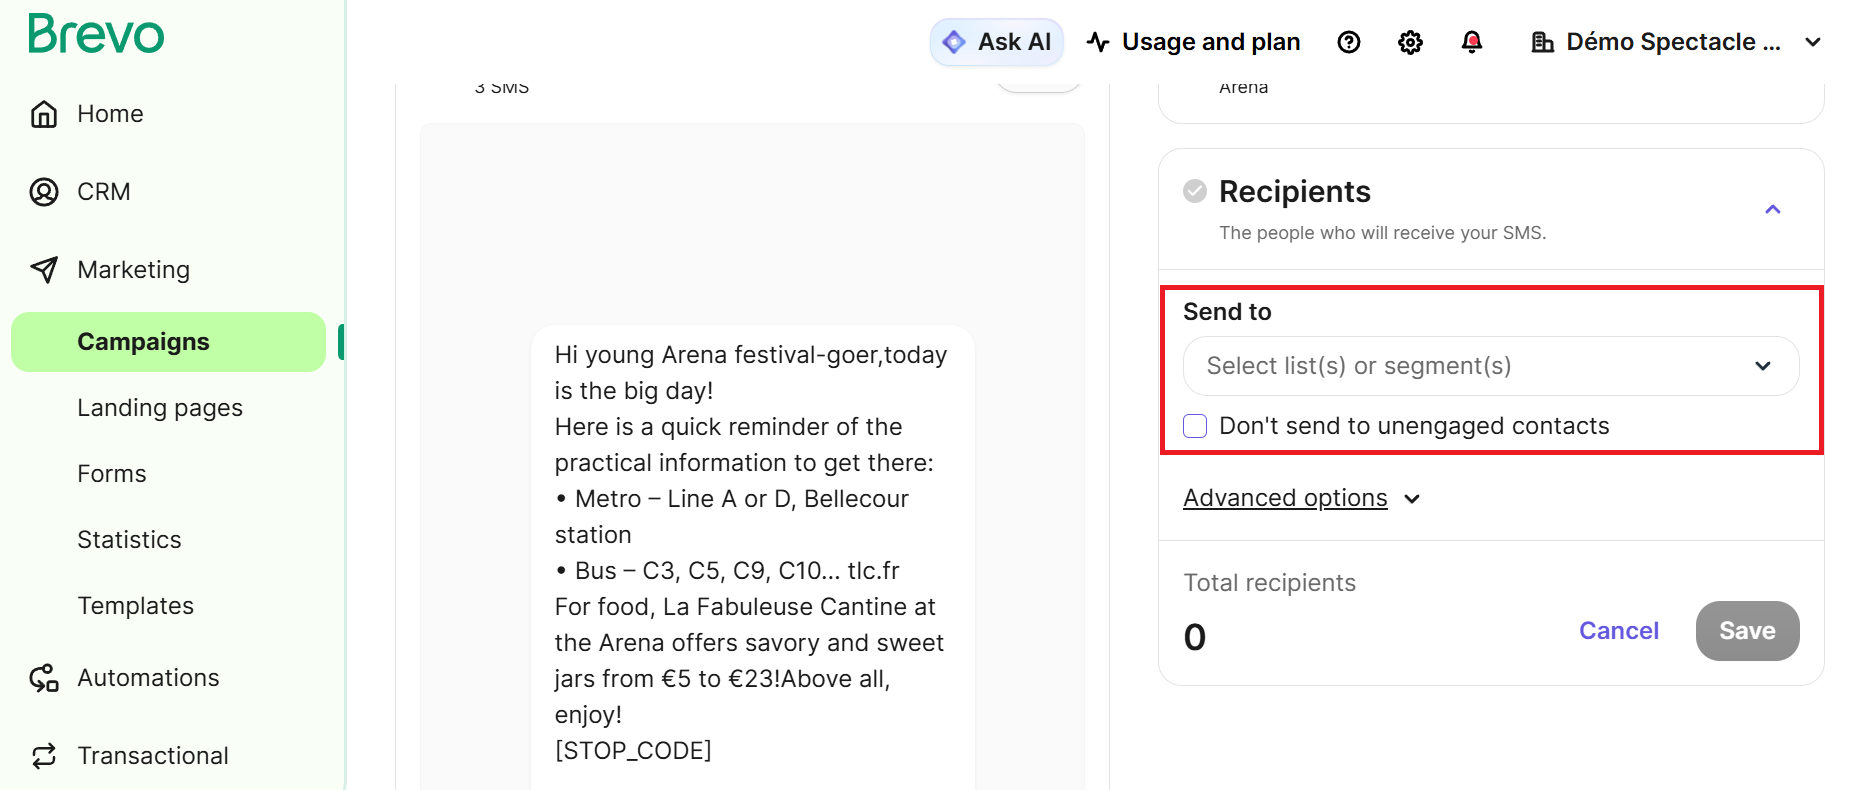Screen dimensions: 1869x790
Task: Open the Select list(s) or segment(s) dropdown
Action: 1490,366
